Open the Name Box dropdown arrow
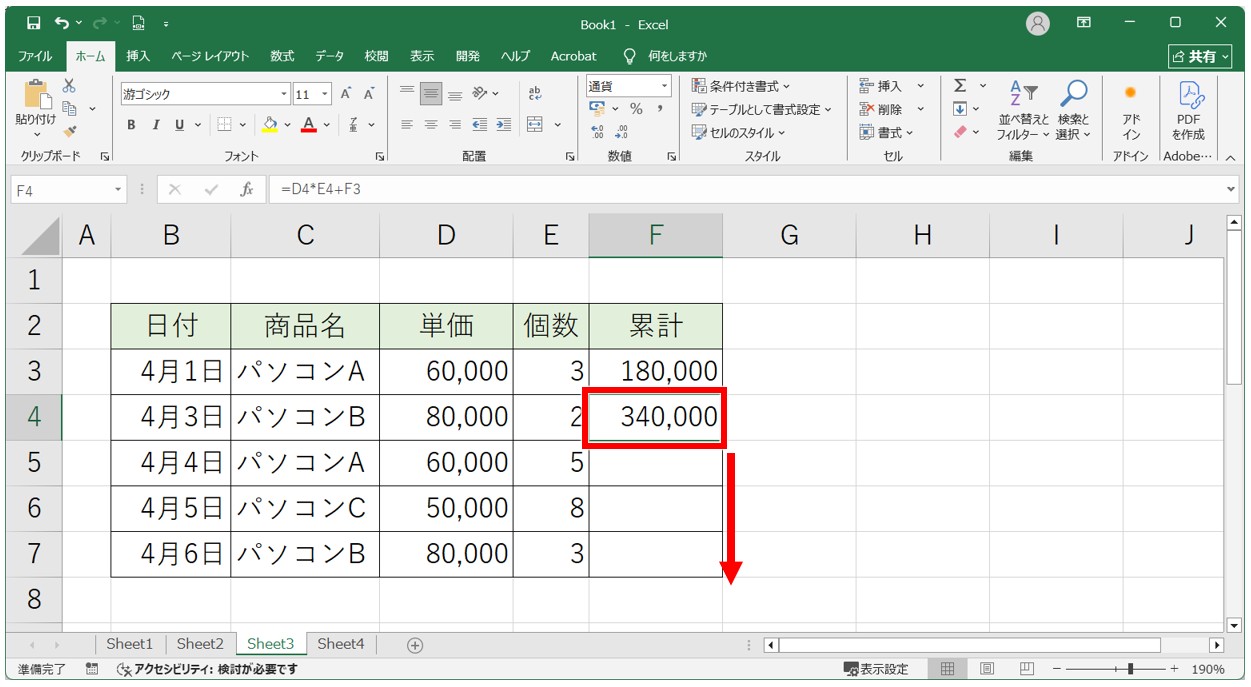The image size is (1251, 687). click(x=118, y=189)
